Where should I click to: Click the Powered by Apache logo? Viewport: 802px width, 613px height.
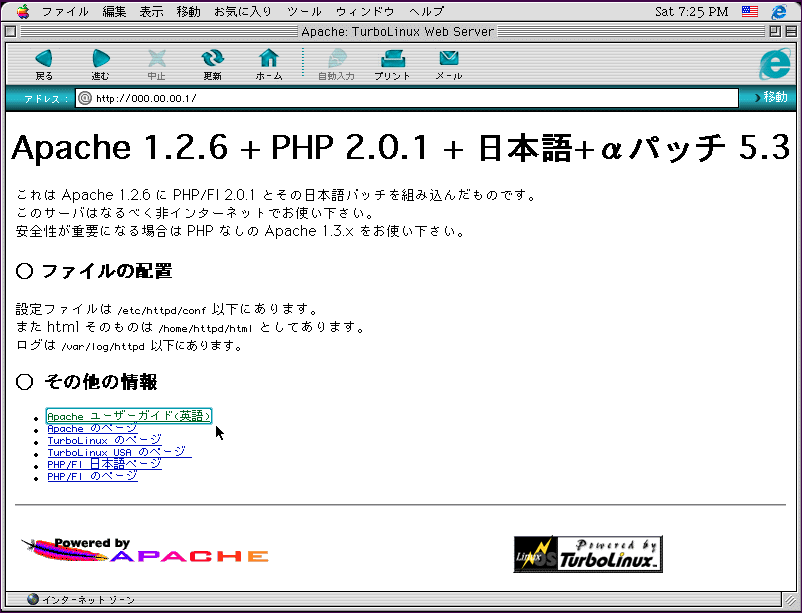pyautogui.click(x=145, y=551)
